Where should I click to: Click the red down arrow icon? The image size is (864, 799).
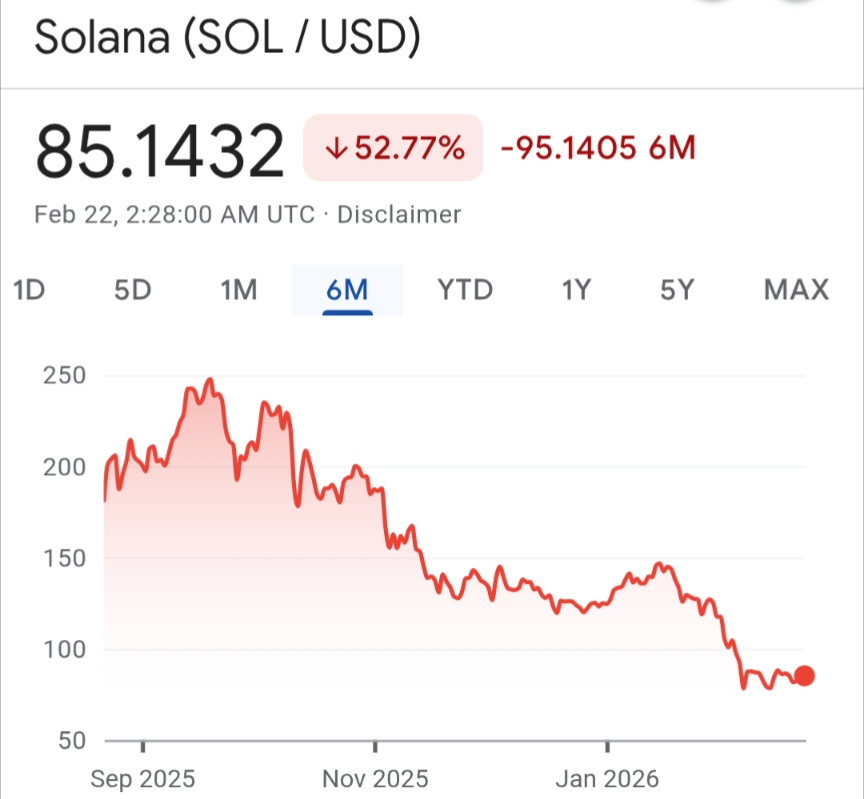click(336, 149)
